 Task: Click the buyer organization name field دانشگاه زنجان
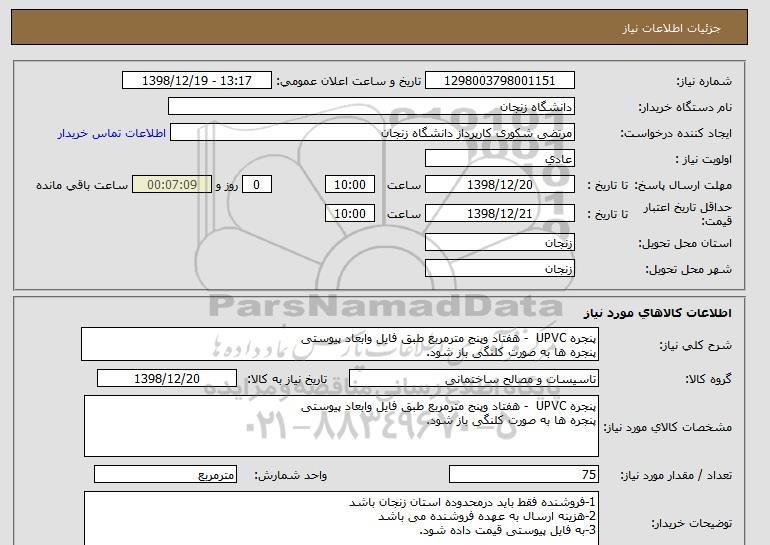(371, 107)
